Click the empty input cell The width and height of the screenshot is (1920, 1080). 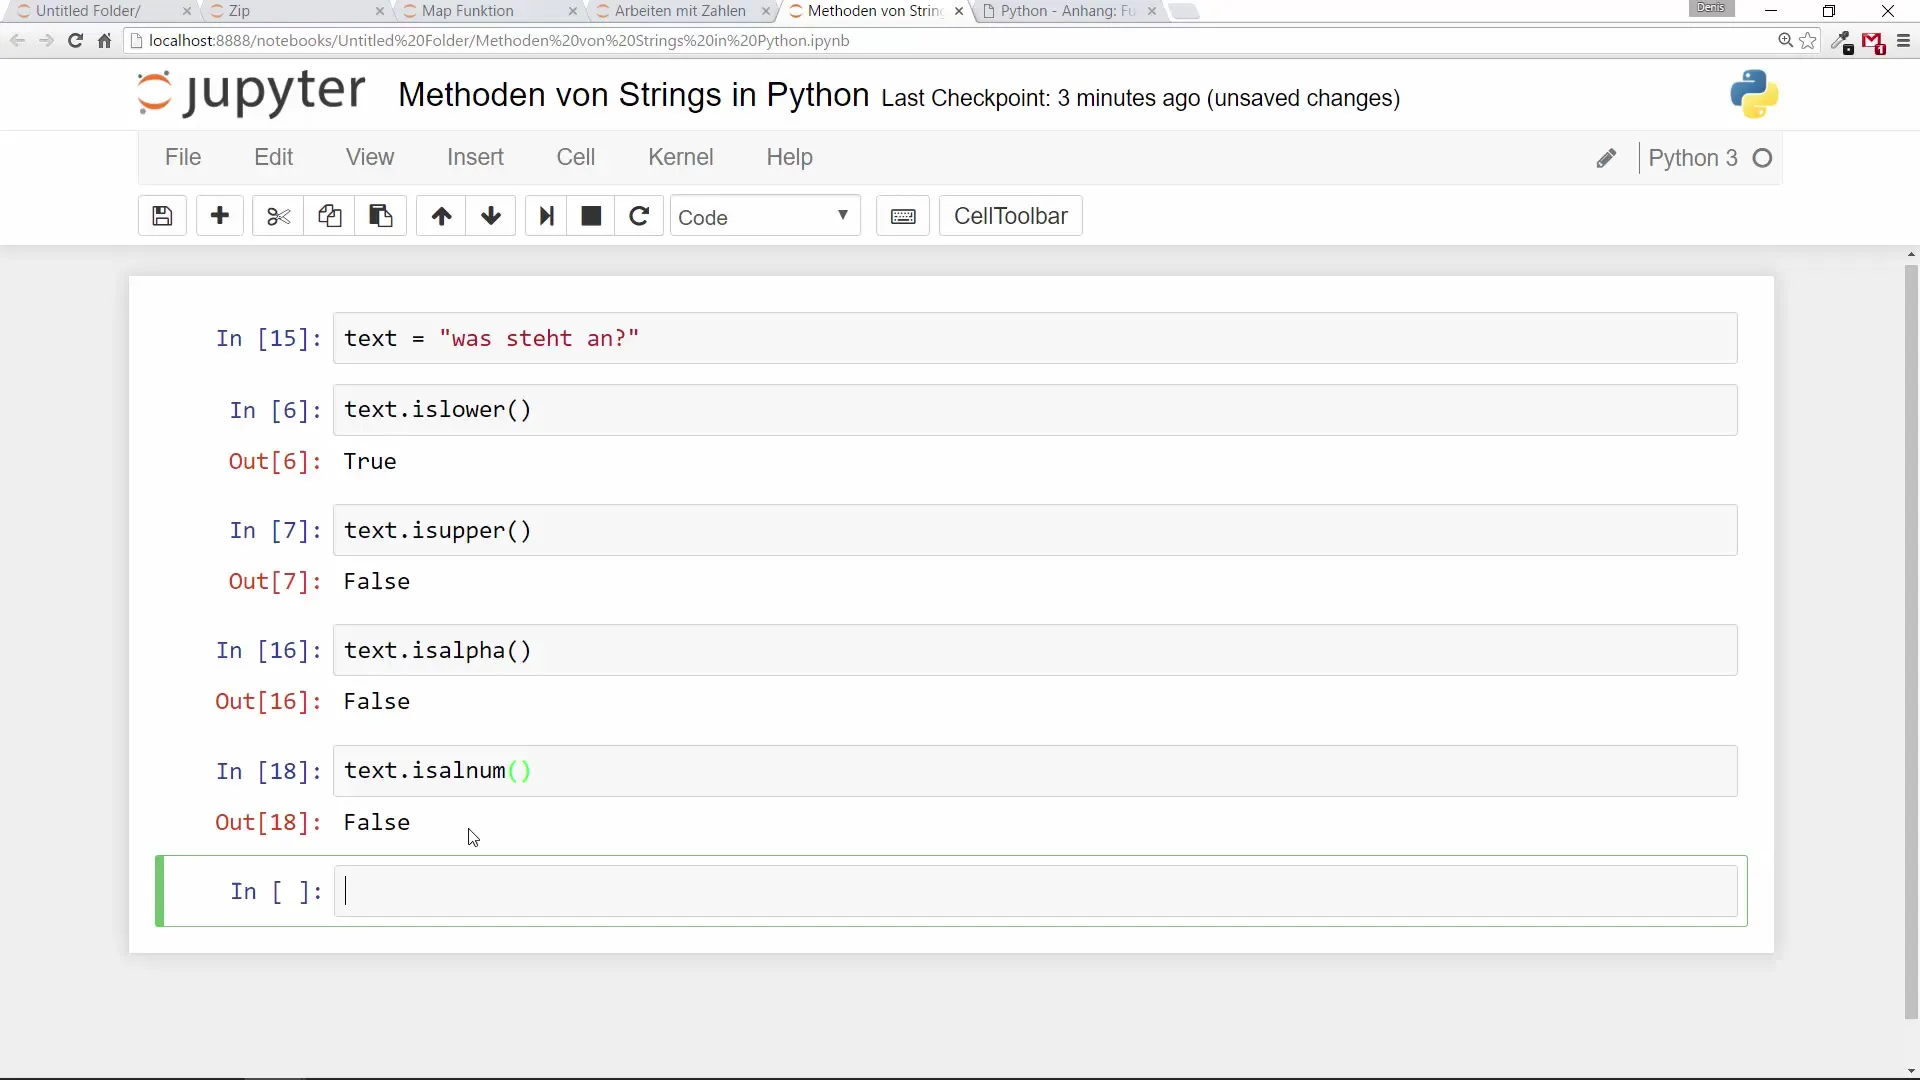point(1035,891)
